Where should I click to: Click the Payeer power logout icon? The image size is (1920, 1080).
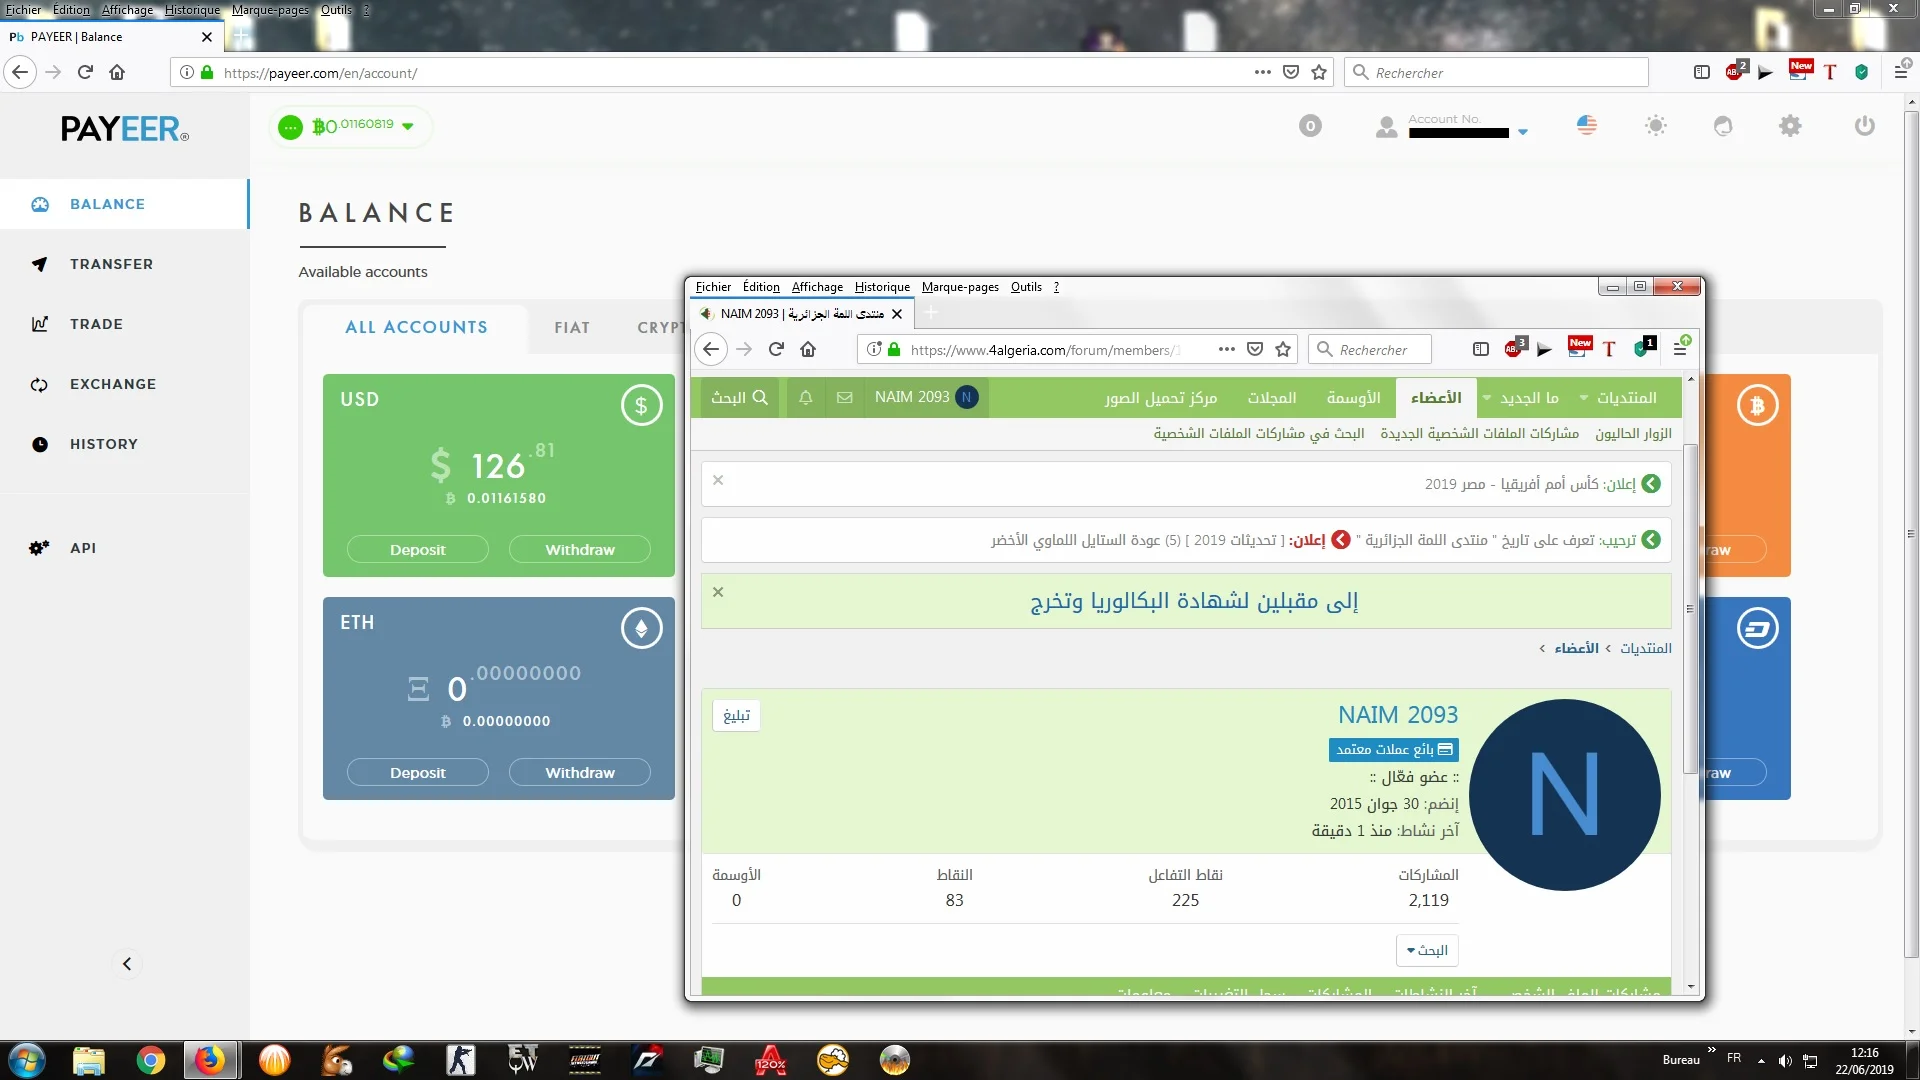tap(1864, 126)
